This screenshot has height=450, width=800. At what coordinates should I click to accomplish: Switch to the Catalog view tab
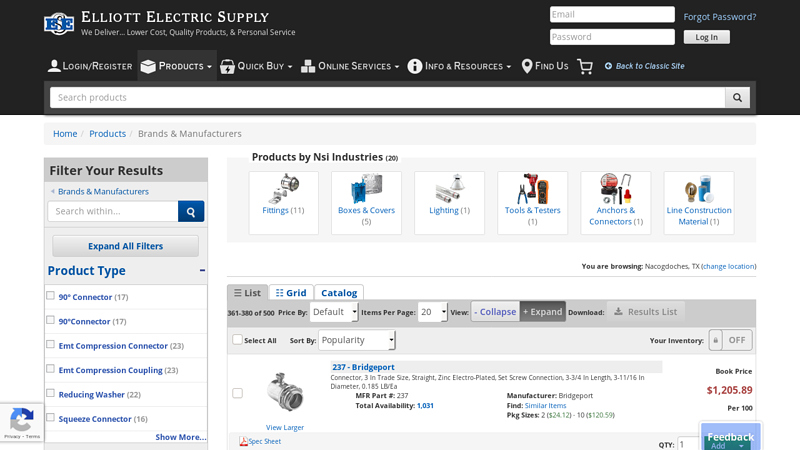pyautogui.click(x=339, y=293)
